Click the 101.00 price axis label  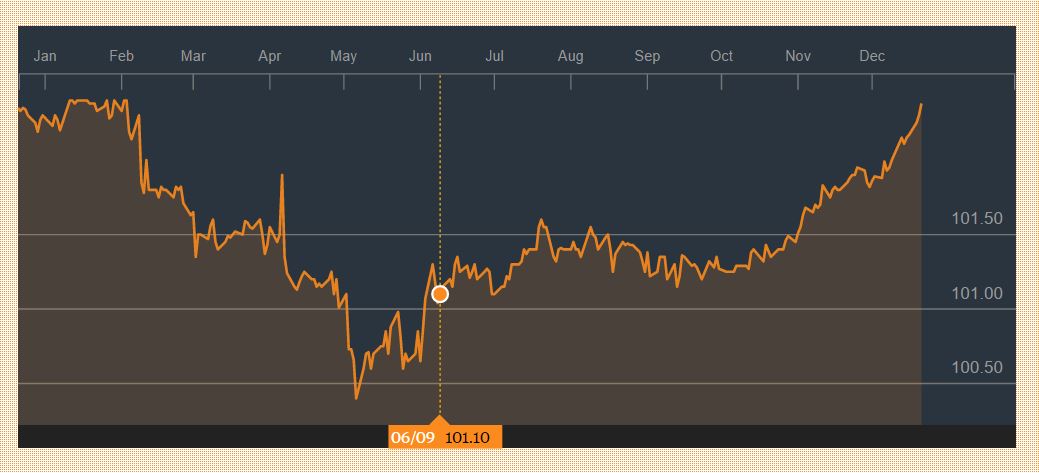(977, 294)
